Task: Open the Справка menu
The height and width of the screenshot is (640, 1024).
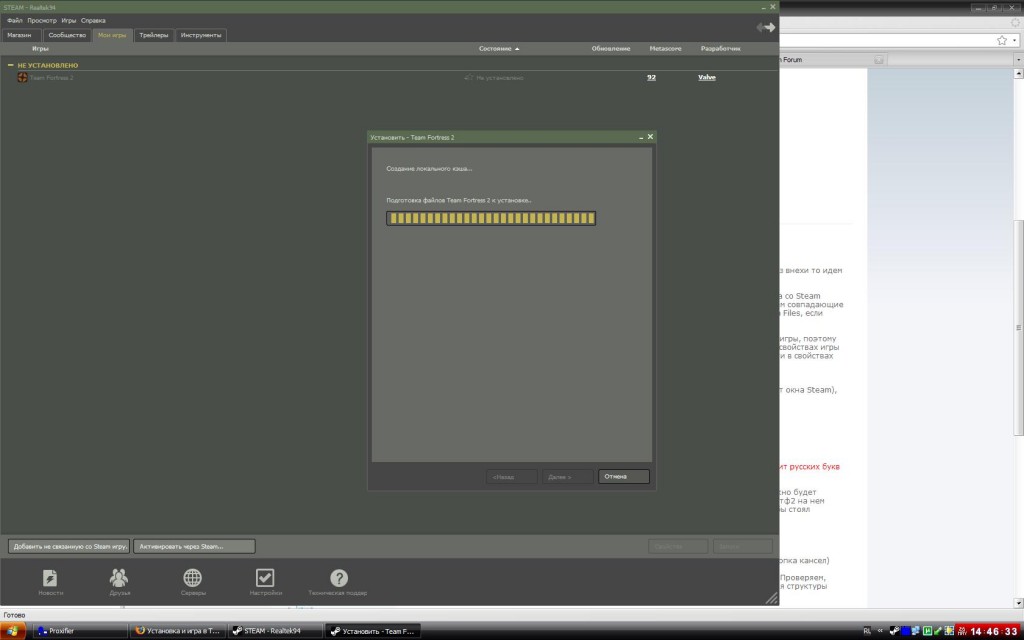Action: click(x=93, y=21)
